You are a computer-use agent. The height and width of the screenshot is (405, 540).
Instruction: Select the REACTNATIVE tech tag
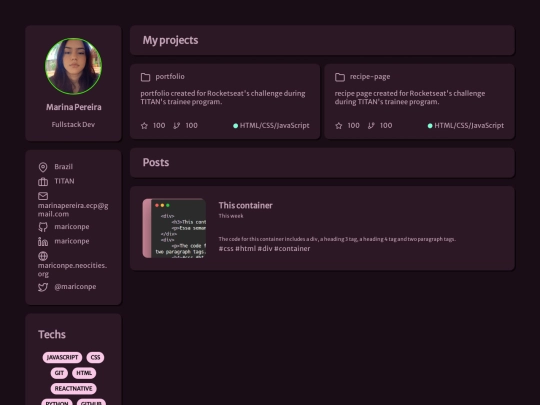73,388
